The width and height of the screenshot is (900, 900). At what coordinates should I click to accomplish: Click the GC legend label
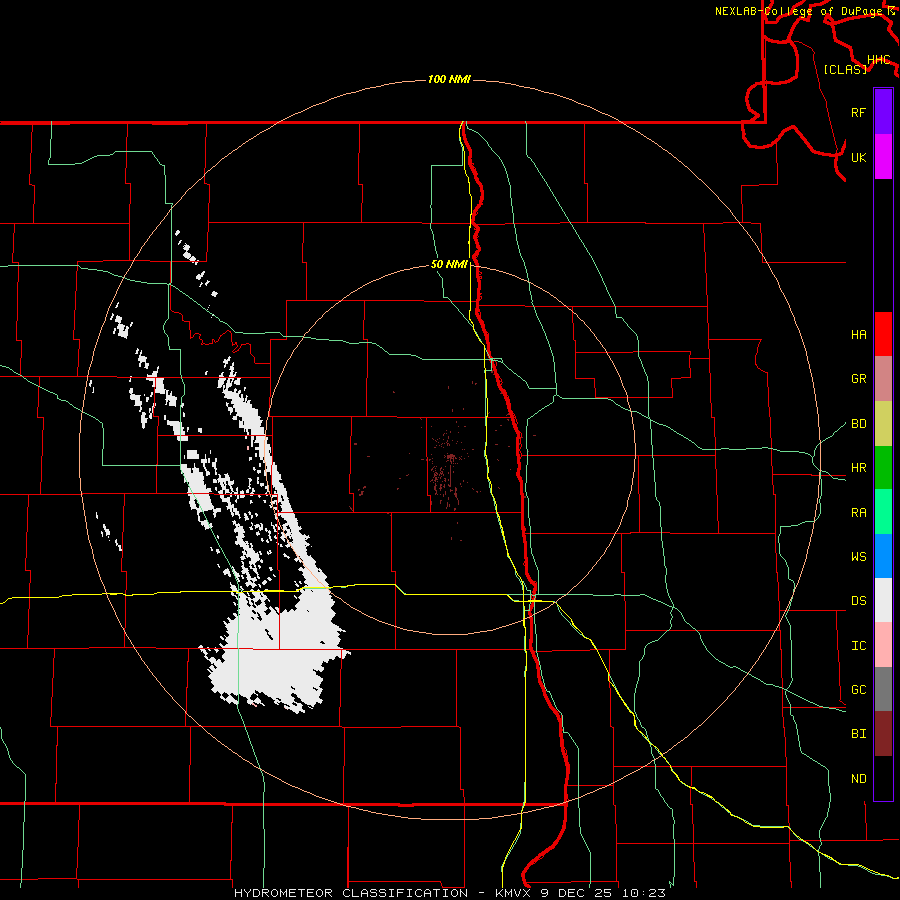pos(859,689)
